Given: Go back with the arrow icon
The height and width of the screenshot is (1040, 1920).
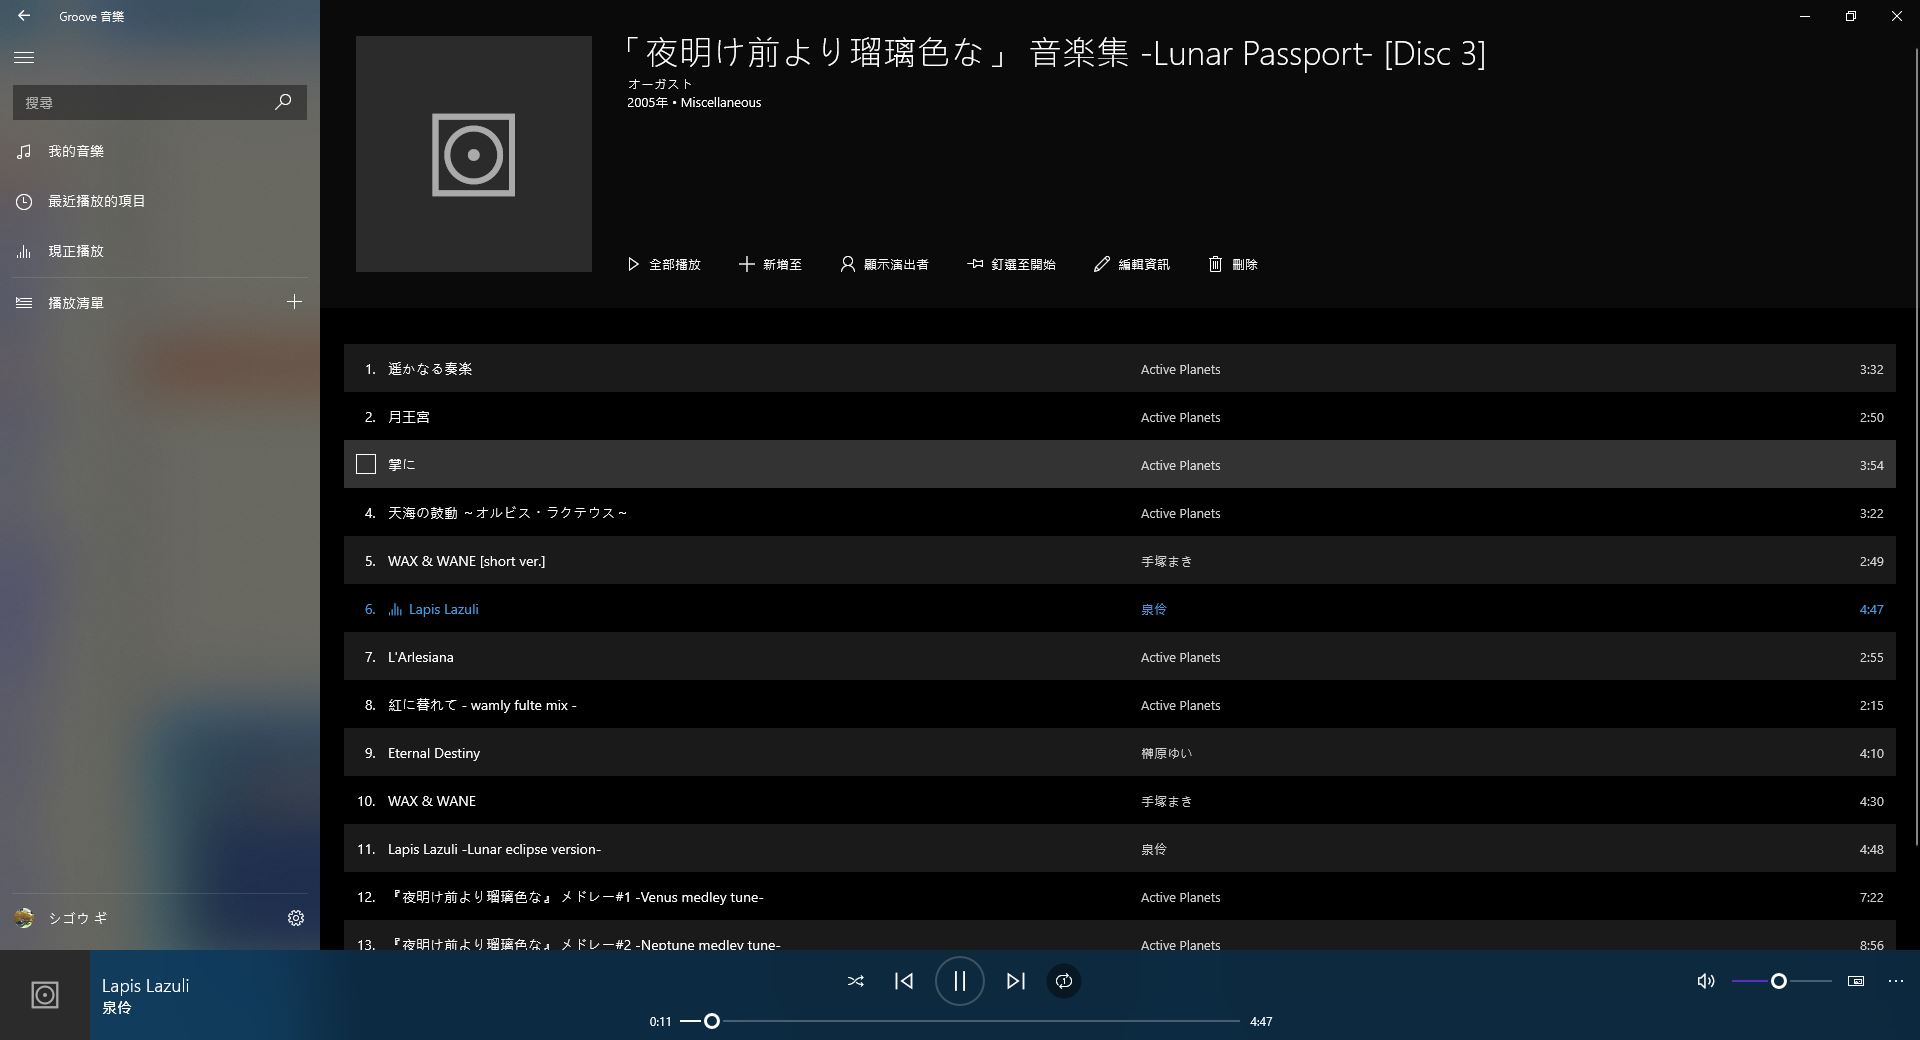Looking at the screenshot, I should (x=24, y=16).
